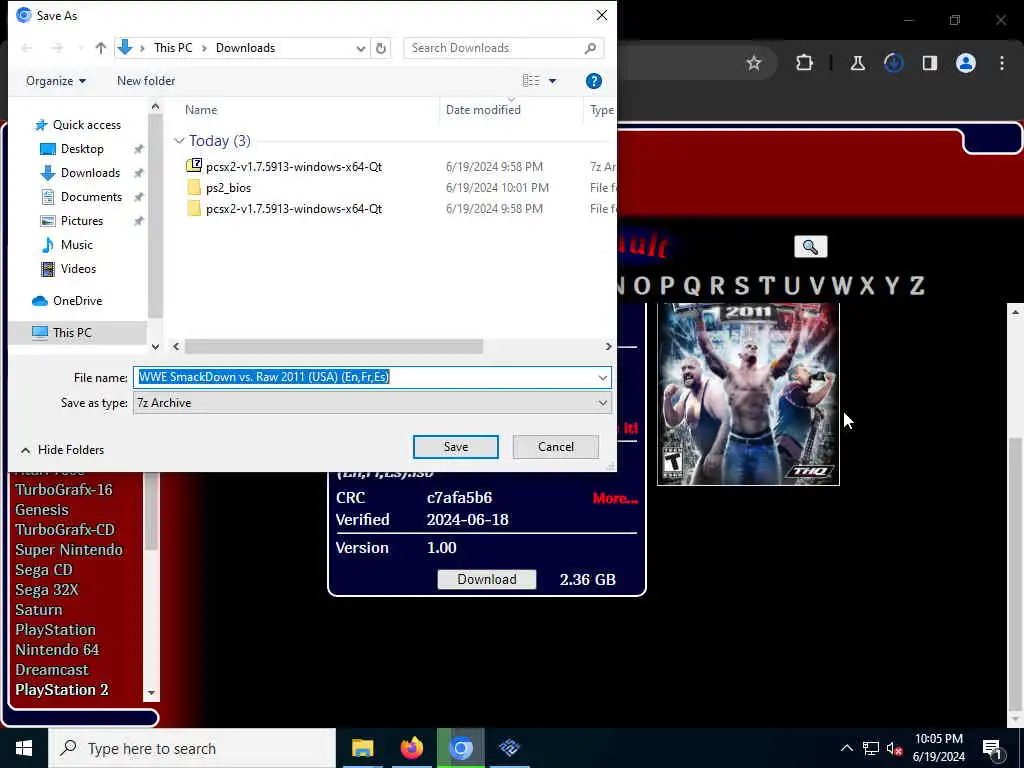Collapse the Today (3) group
The width and height of the screenshot is (1024, 768).
click(179, 140)
